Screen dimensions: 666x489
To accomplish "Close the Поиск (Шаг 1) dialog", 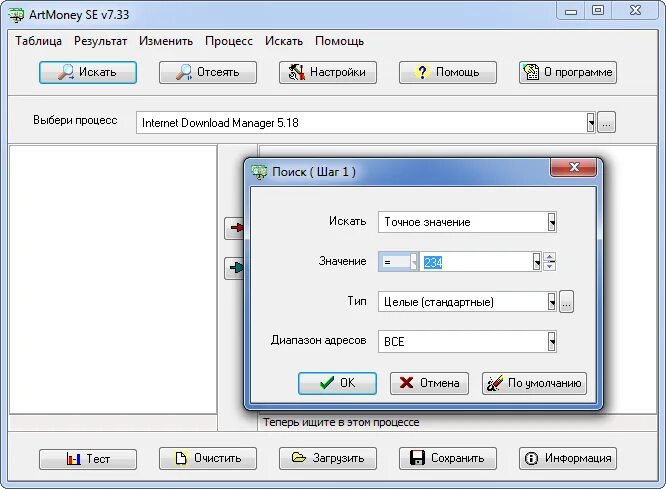I will pos(574,167).
